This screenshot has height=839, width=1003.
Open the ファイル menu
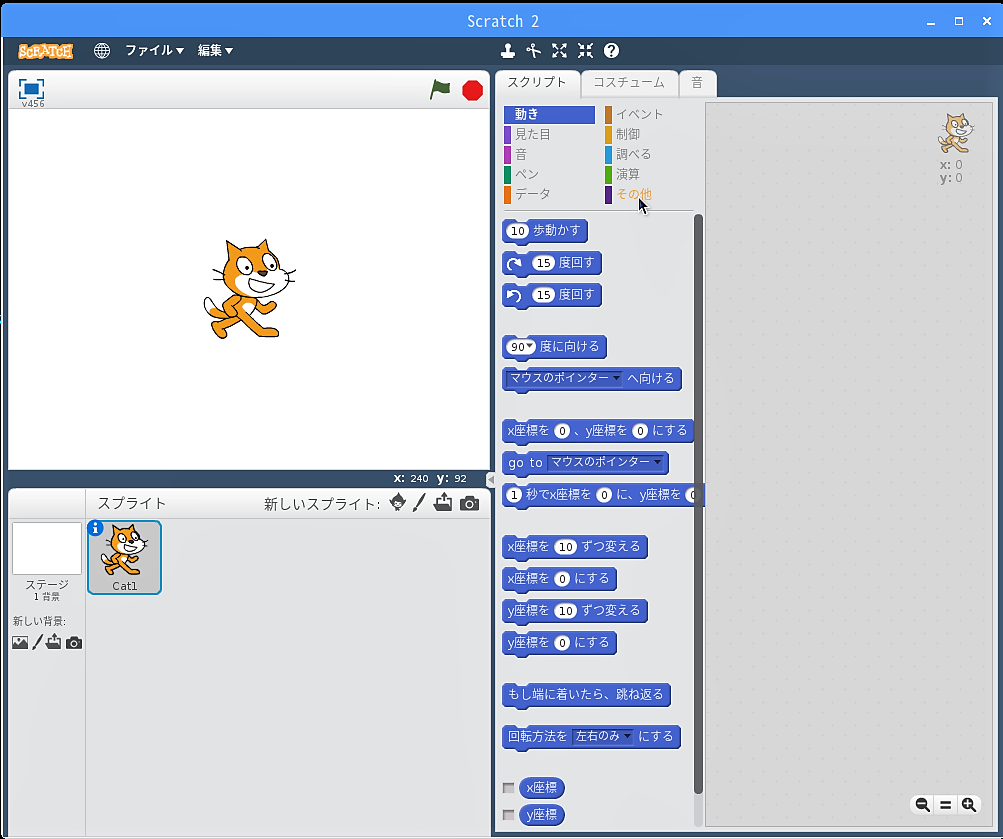click(x=154, y=51)
